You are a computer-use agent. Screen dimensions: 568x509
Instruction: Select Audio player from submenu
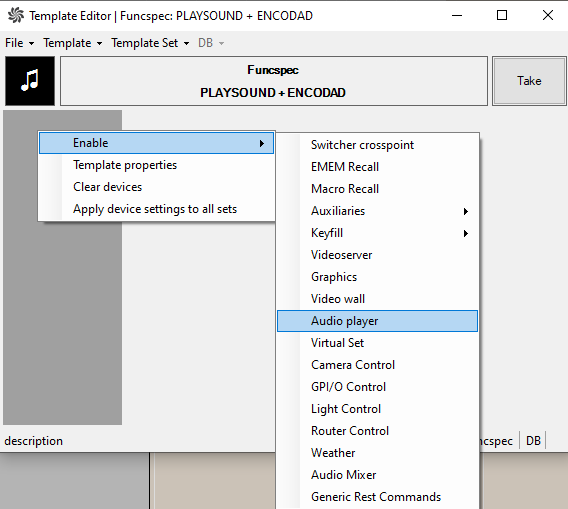(377, 321)
